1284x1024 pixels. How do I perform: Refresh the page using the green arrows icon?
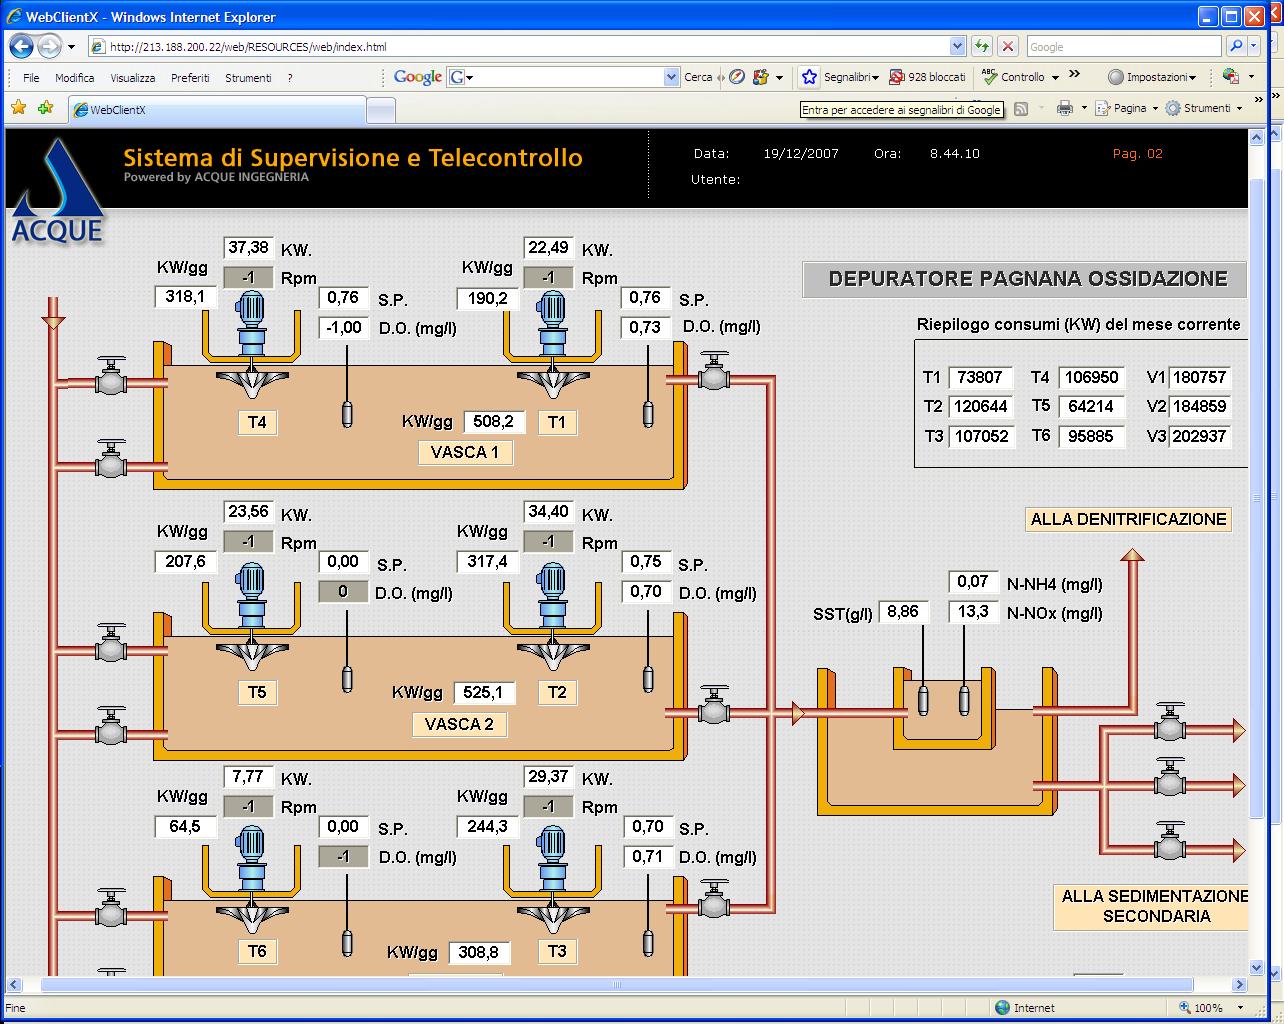click(x=982, y=46)
